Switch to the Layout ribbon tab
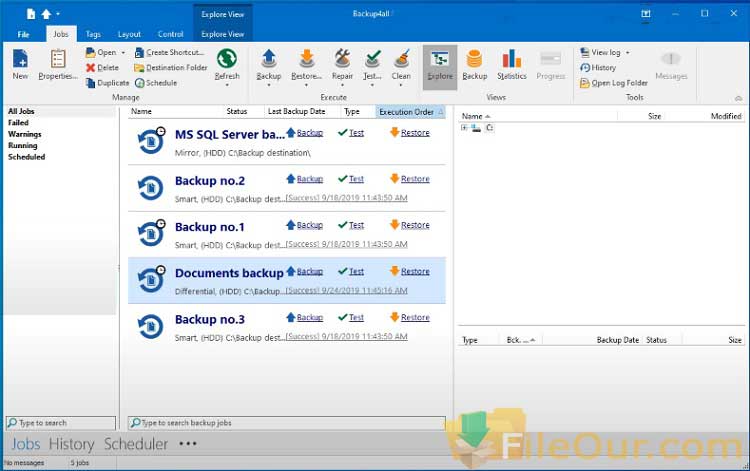 (129, 34)
